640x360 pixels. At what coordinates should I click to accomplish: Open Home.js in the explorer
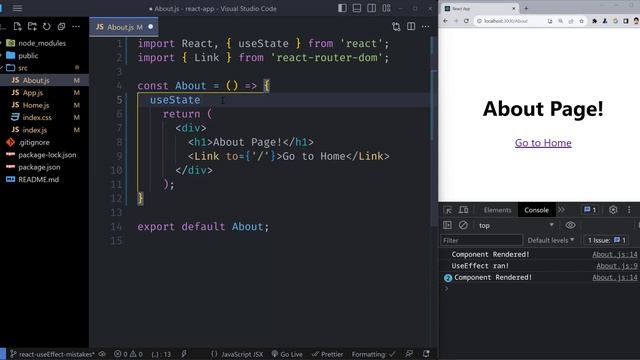[36, 105]
